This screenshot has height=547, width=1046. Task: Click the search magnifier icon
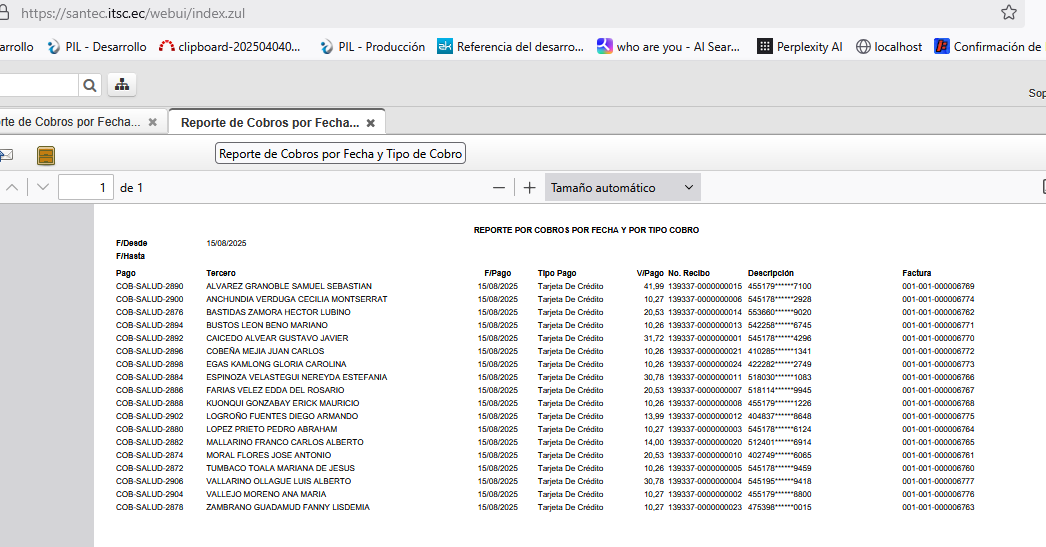point(90,85)
